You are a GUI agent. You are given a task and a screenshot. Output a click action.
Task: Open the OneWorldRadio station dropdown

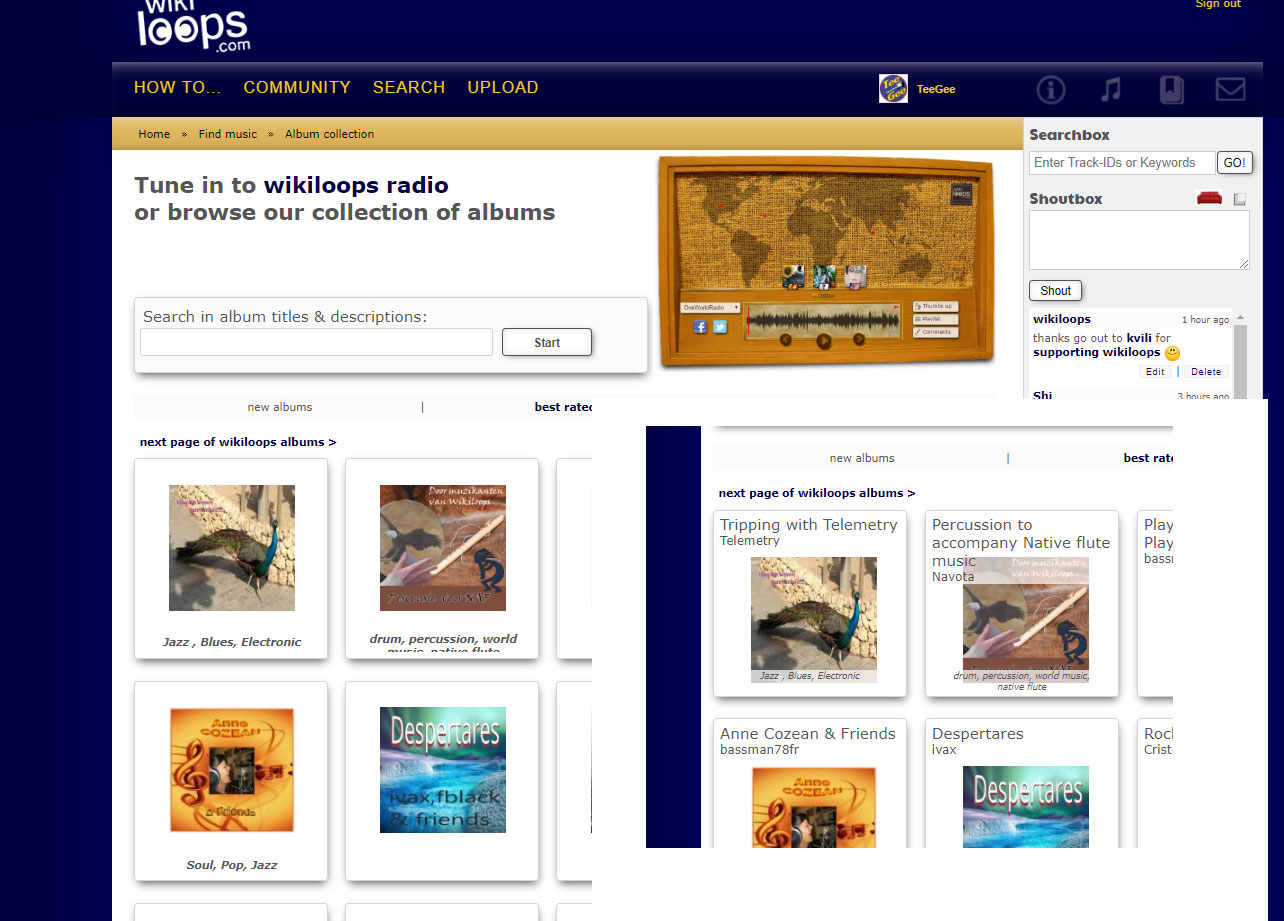pyautogui.click(x=710, y=308)
